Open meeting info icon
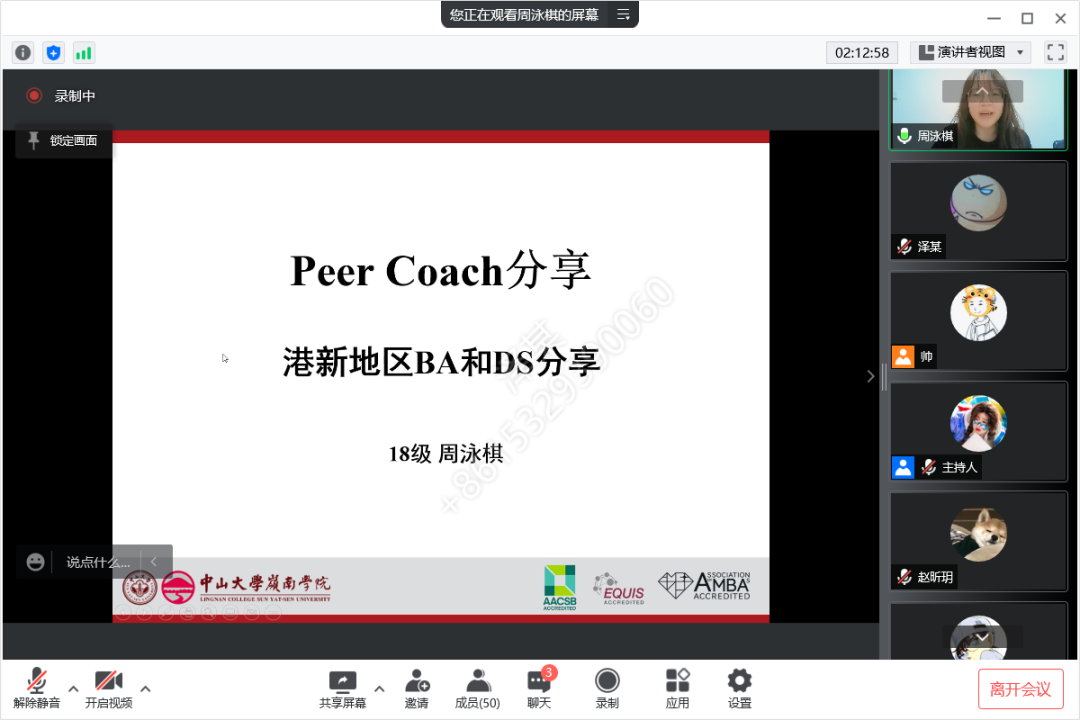This screenshot has width=1080, height=720. pyautogui.click(x=23, y=53)
